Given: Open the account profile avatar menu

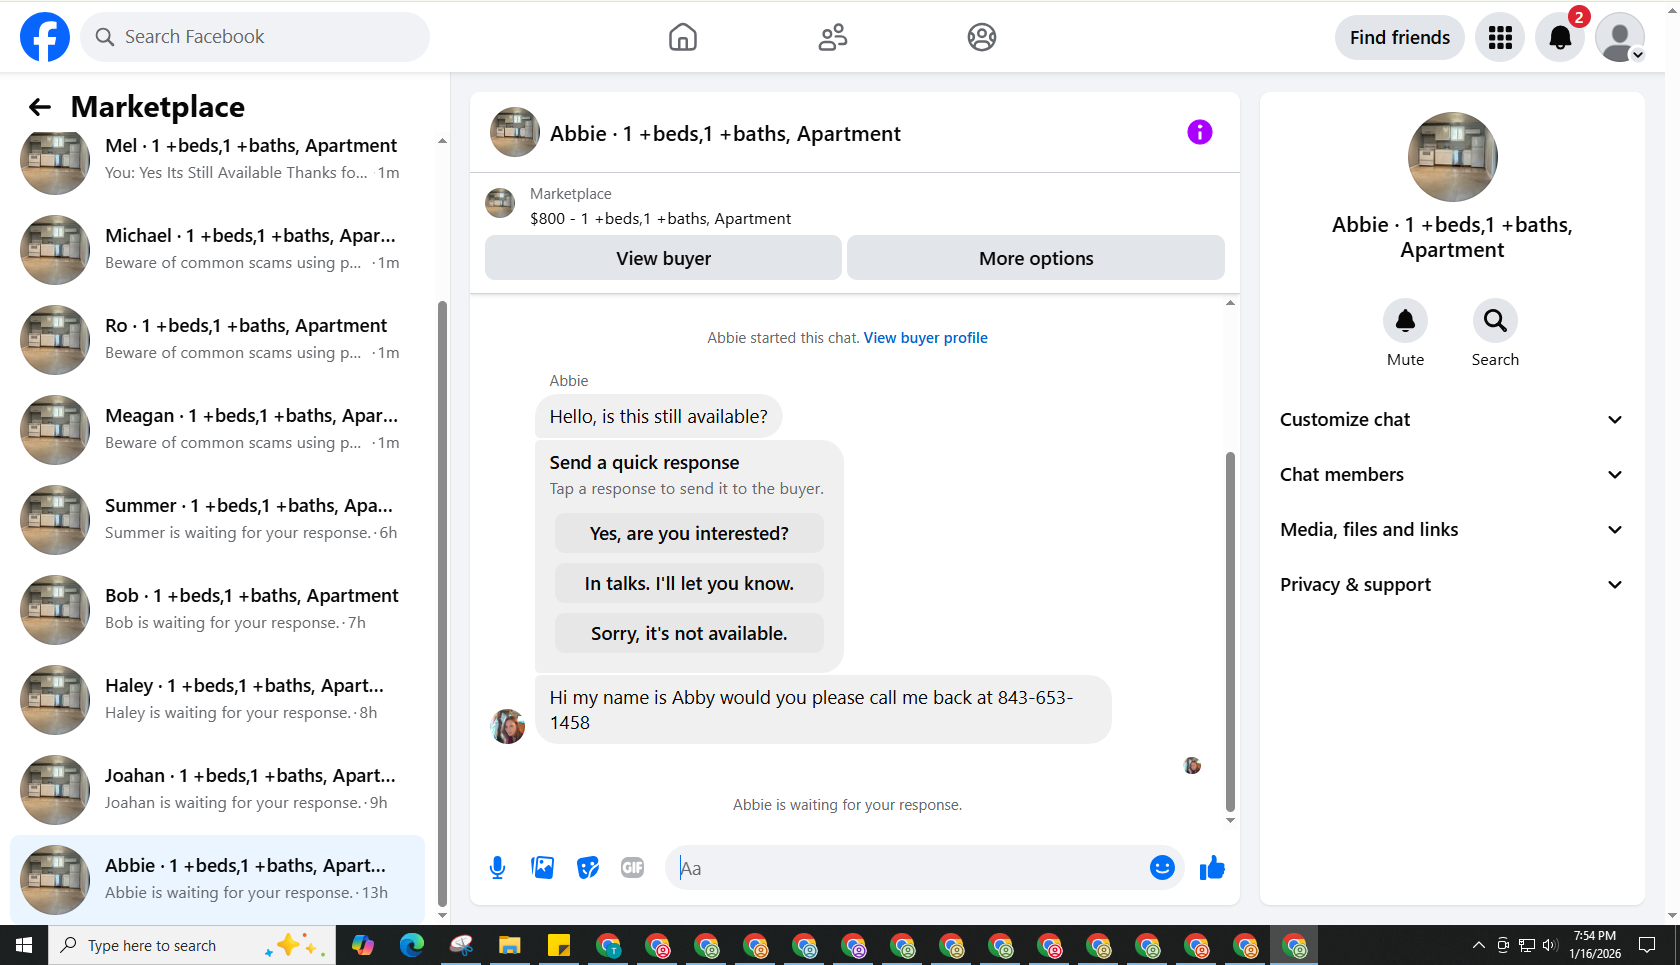Looking at the screenshot, I should pyautogui.click(x=1620, y=37).
